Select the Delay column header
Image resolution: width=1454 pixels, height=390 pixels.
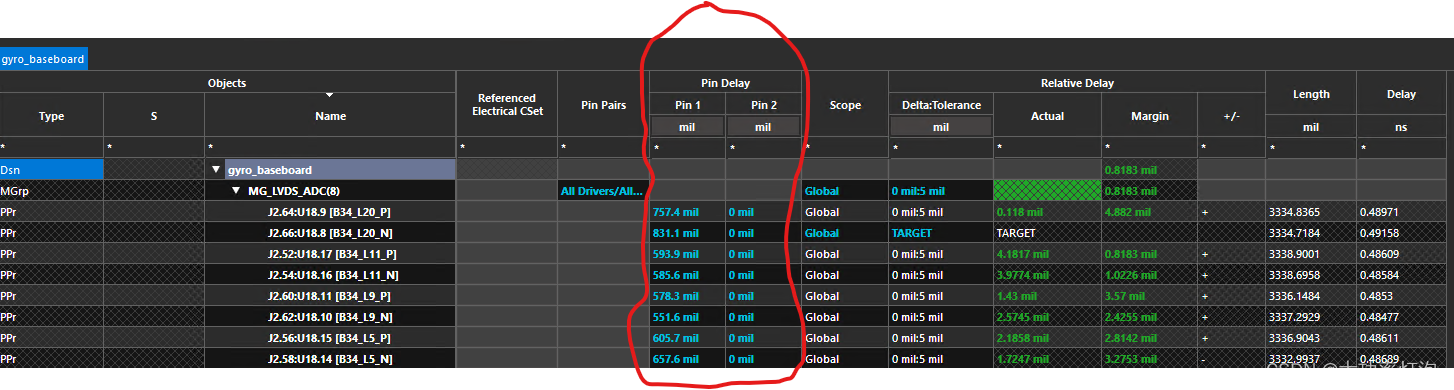click(1402, 94)
